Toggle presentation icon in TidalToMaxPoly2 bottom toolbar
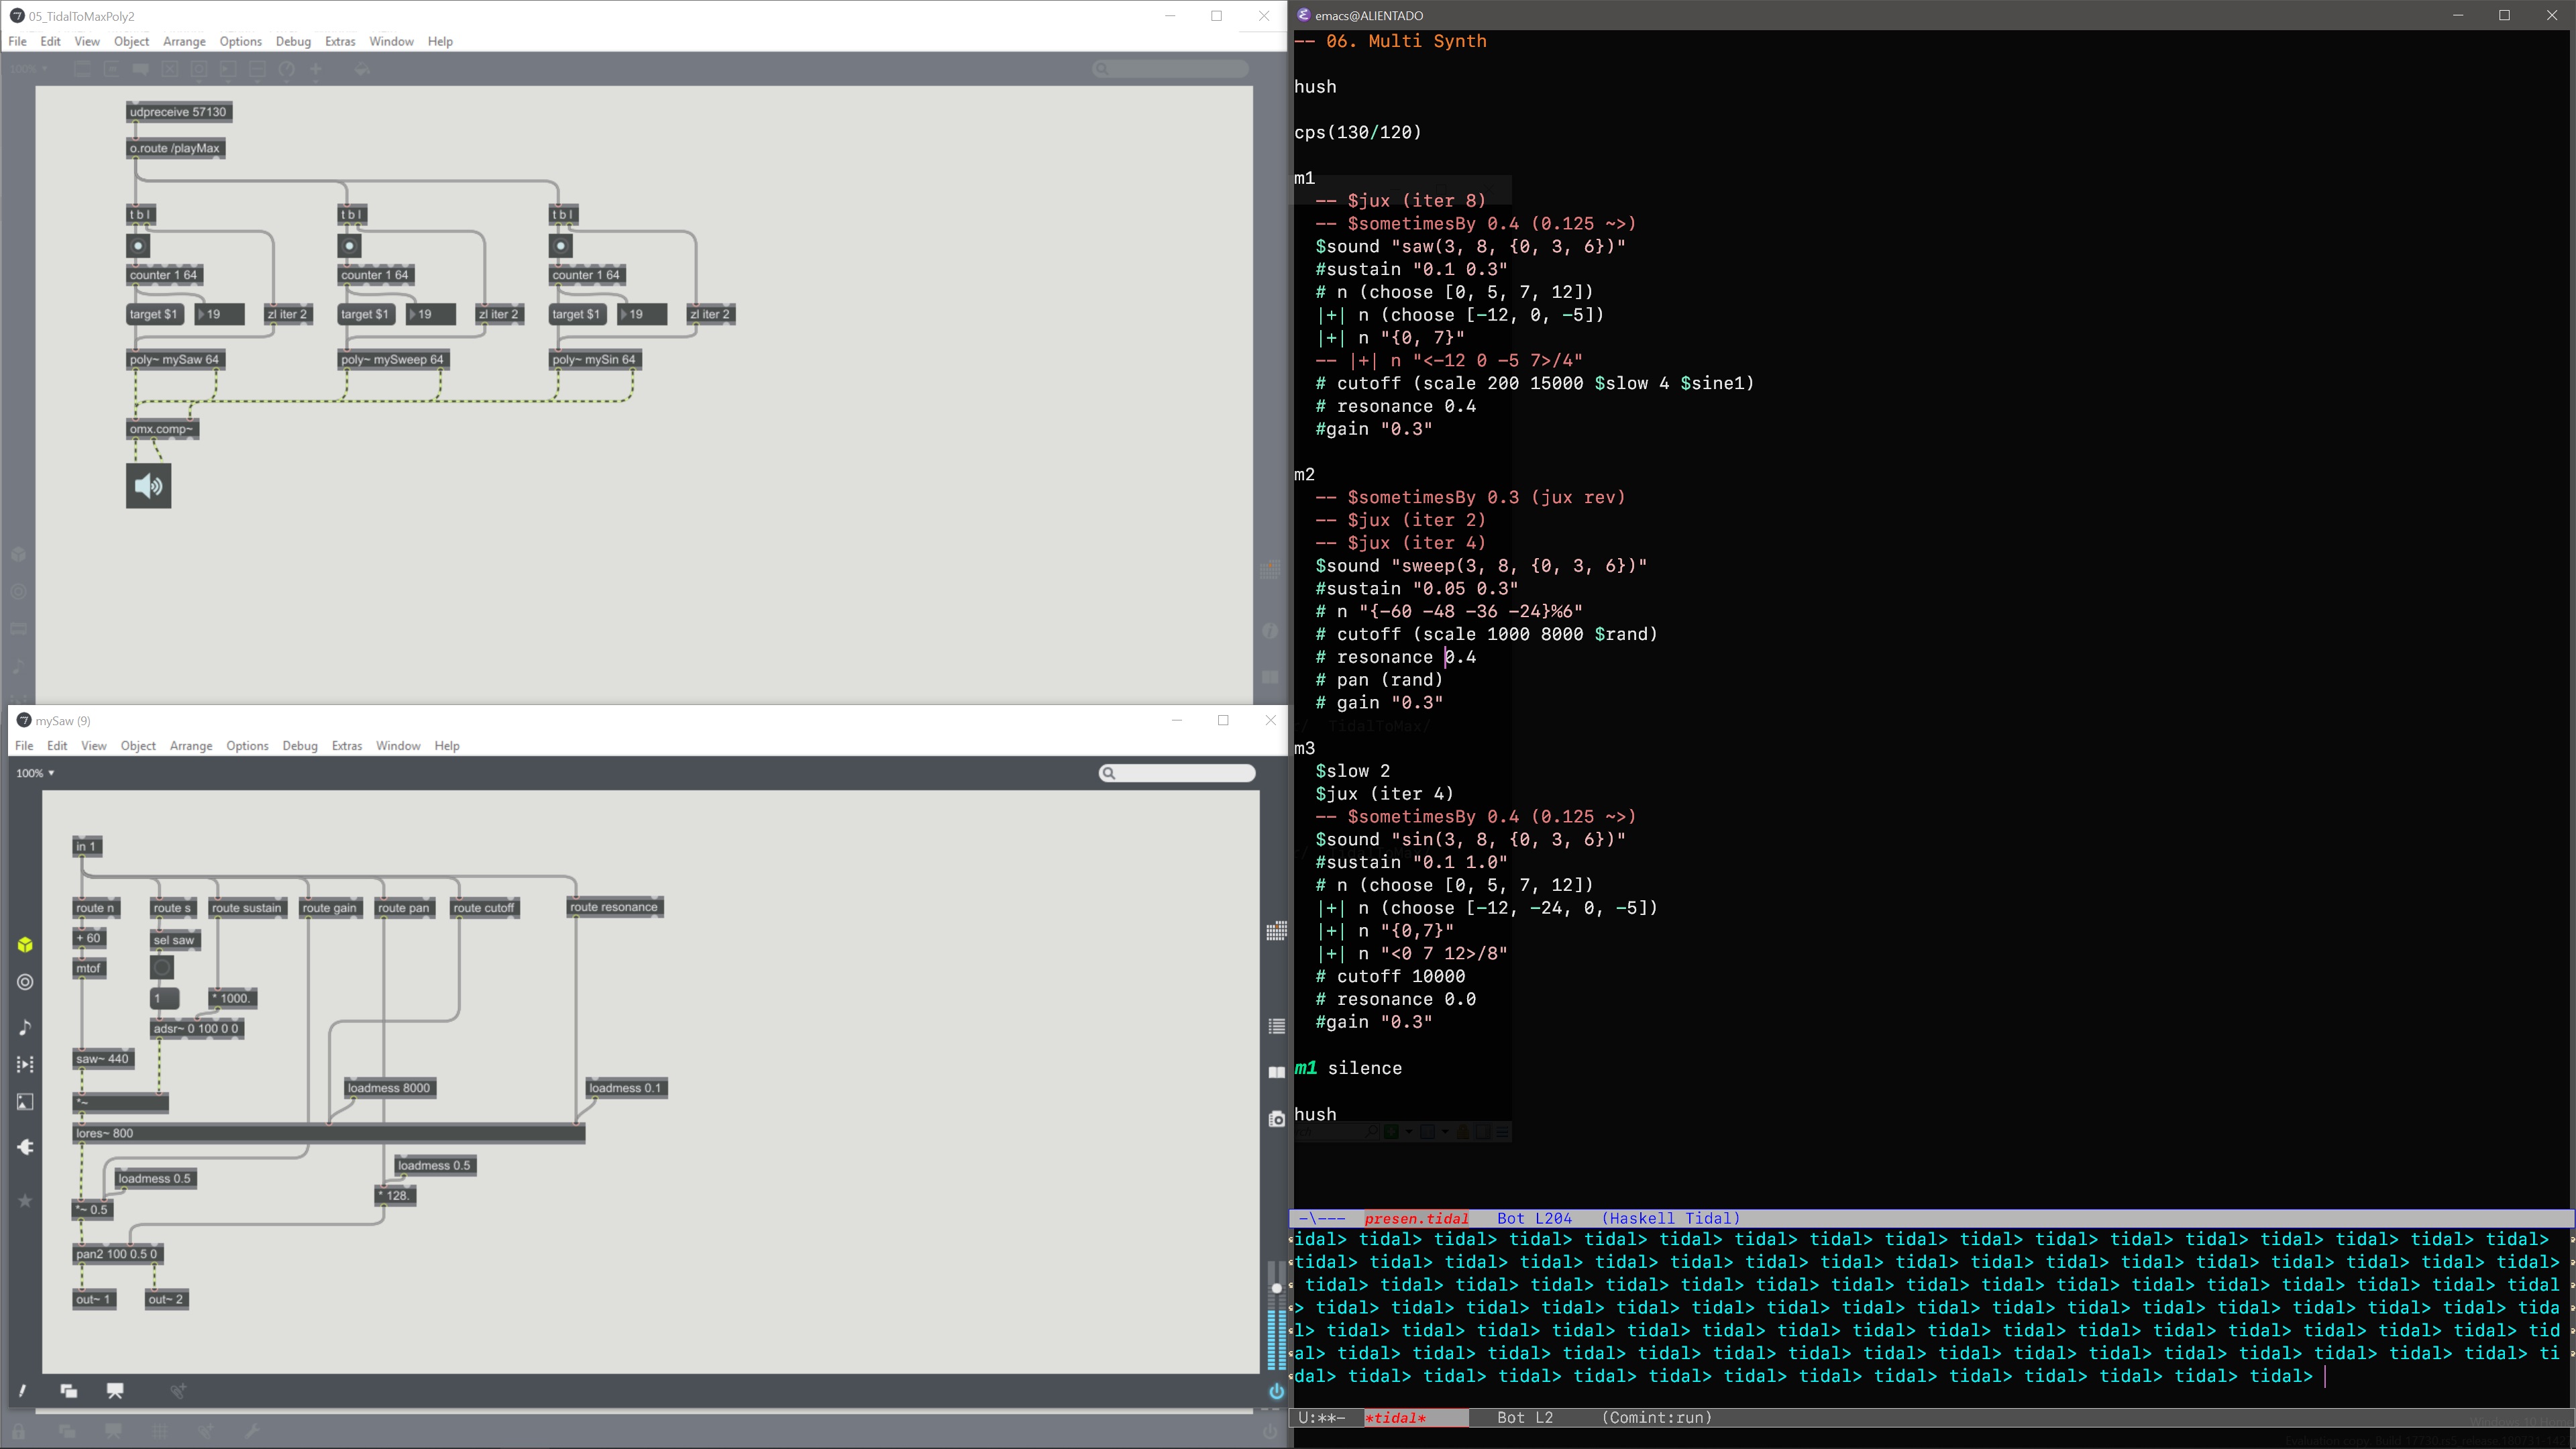The image size is (2576, 1449). (113, 1432)
